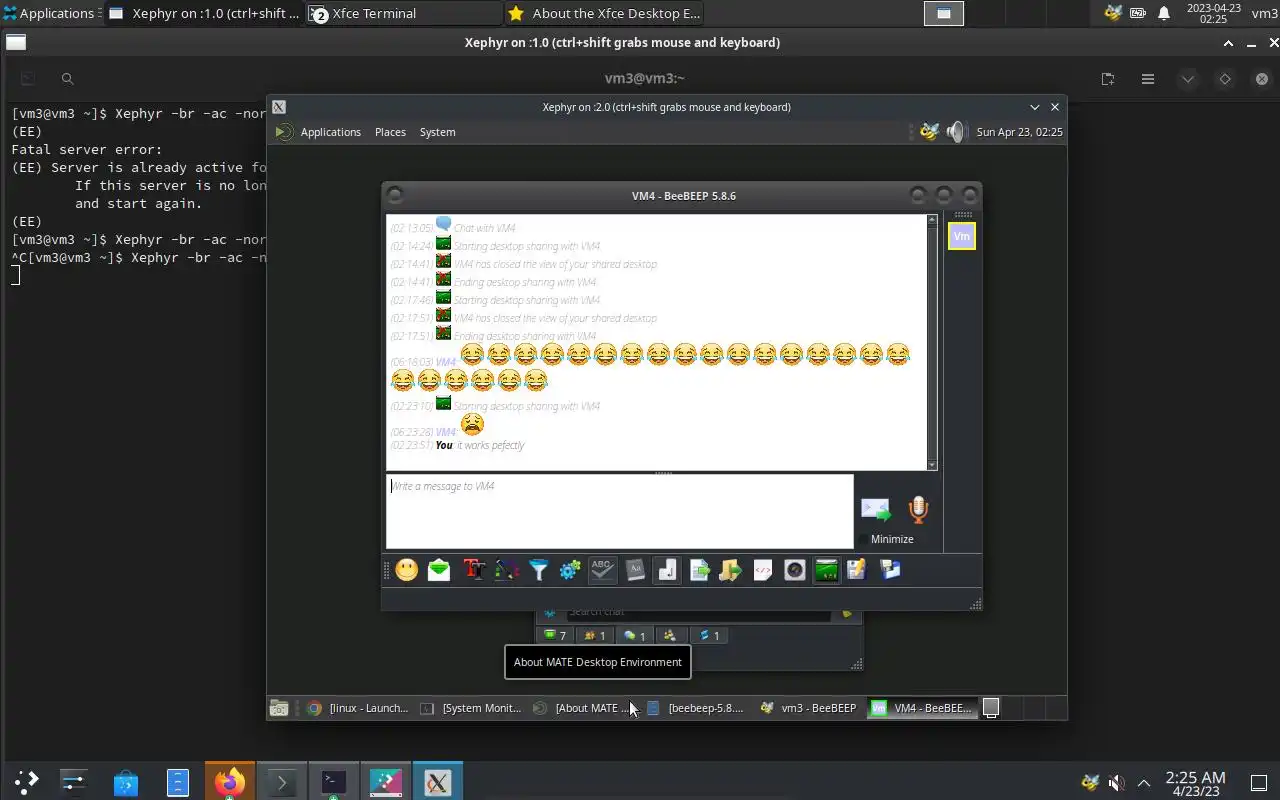Click the new terminal tab icon
1280x800 pixels.
click(x=1108, y=79)
